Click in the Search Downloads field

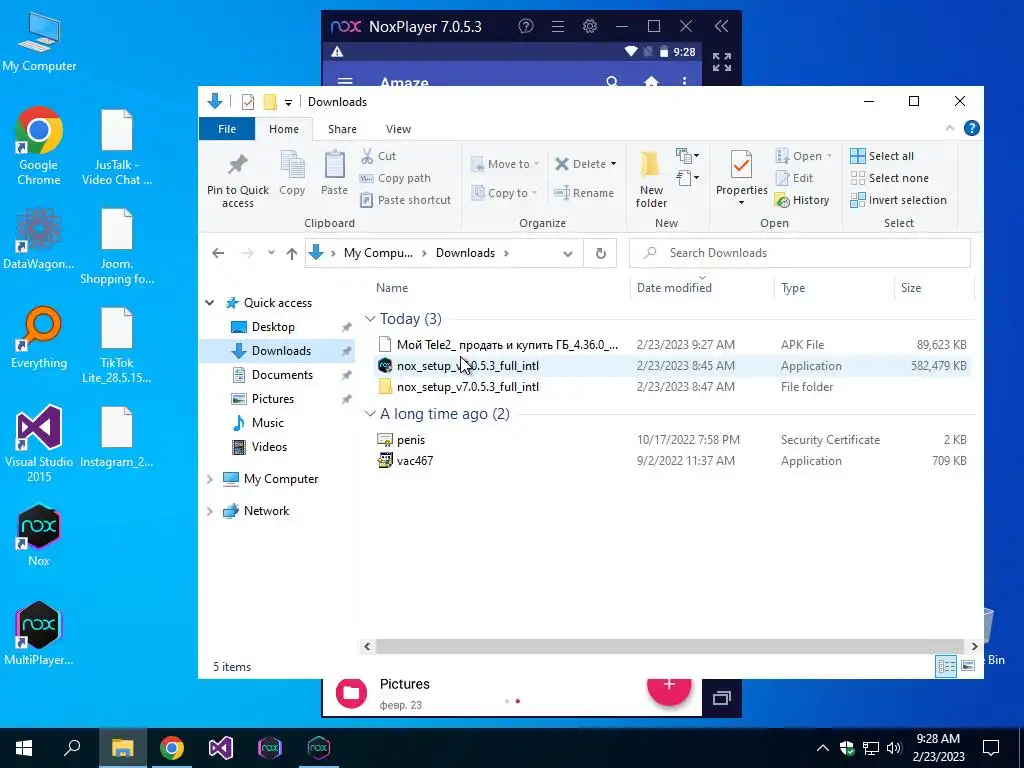tap(799, 253)
